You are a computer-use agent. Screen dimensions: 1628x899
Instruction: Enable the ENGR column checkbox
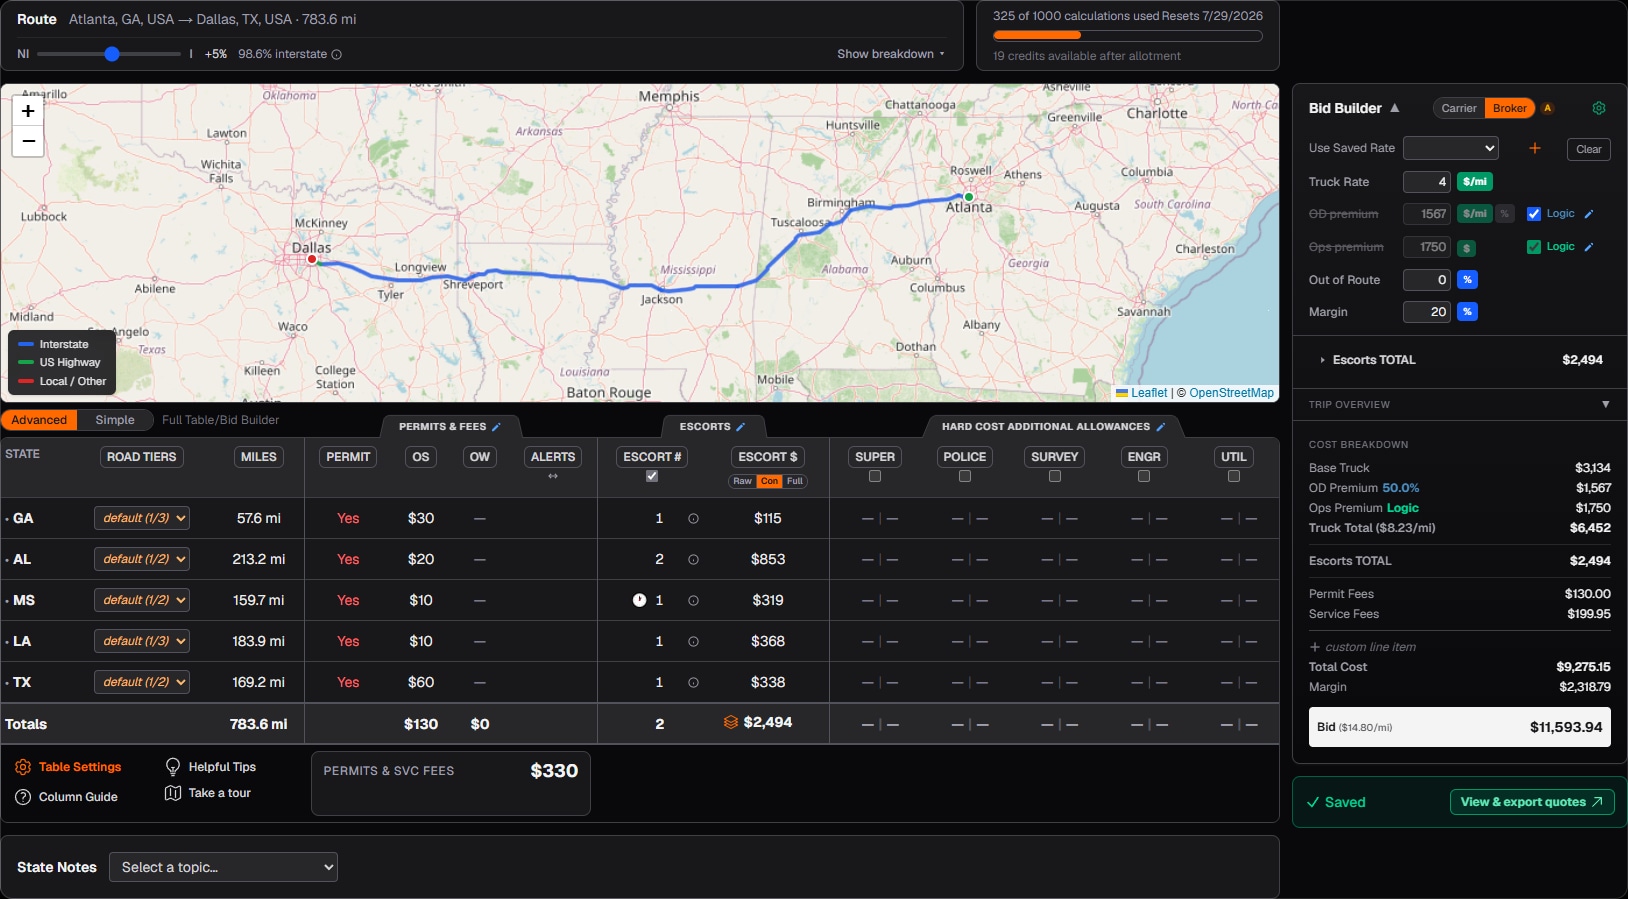1144,477
